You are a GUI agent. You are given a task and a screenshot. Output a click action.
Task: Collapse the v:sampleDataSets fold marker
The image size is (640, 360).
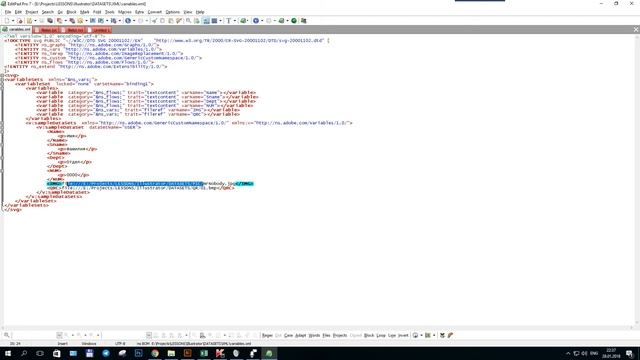tap(2, 123)
